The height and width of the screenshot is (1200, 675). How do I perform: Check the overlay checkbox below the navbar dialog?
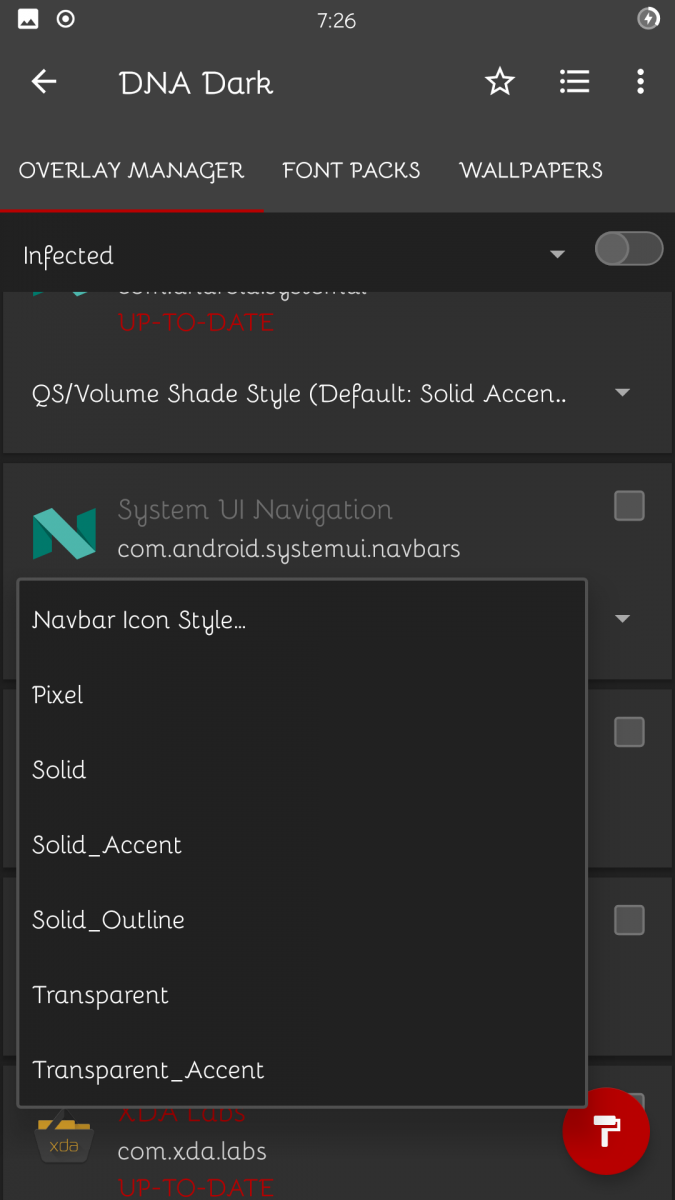pos(629,732)
